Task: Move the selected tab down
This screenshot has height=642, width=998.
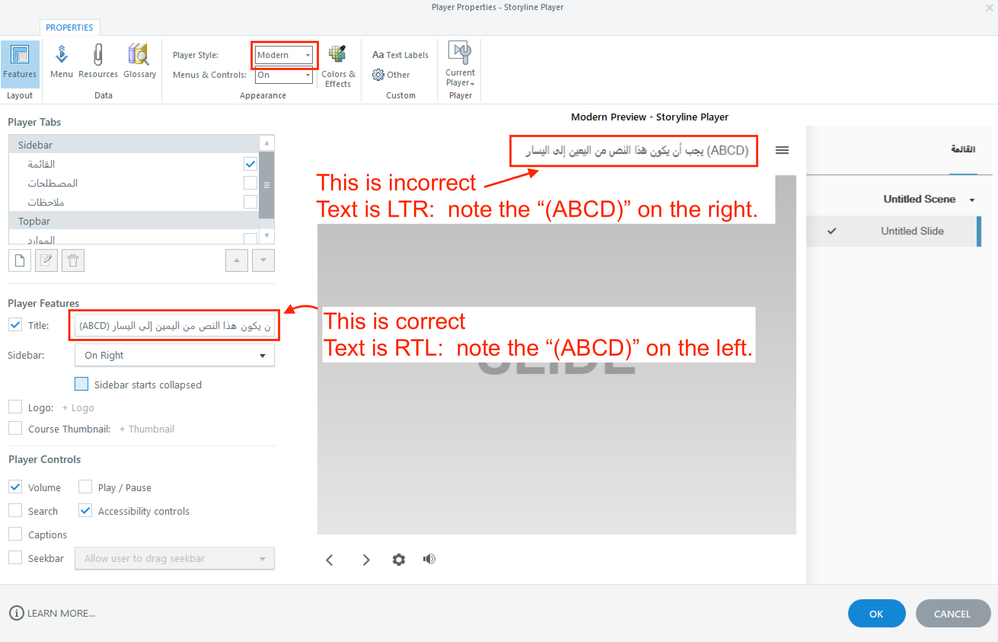Action: [264, 260]
